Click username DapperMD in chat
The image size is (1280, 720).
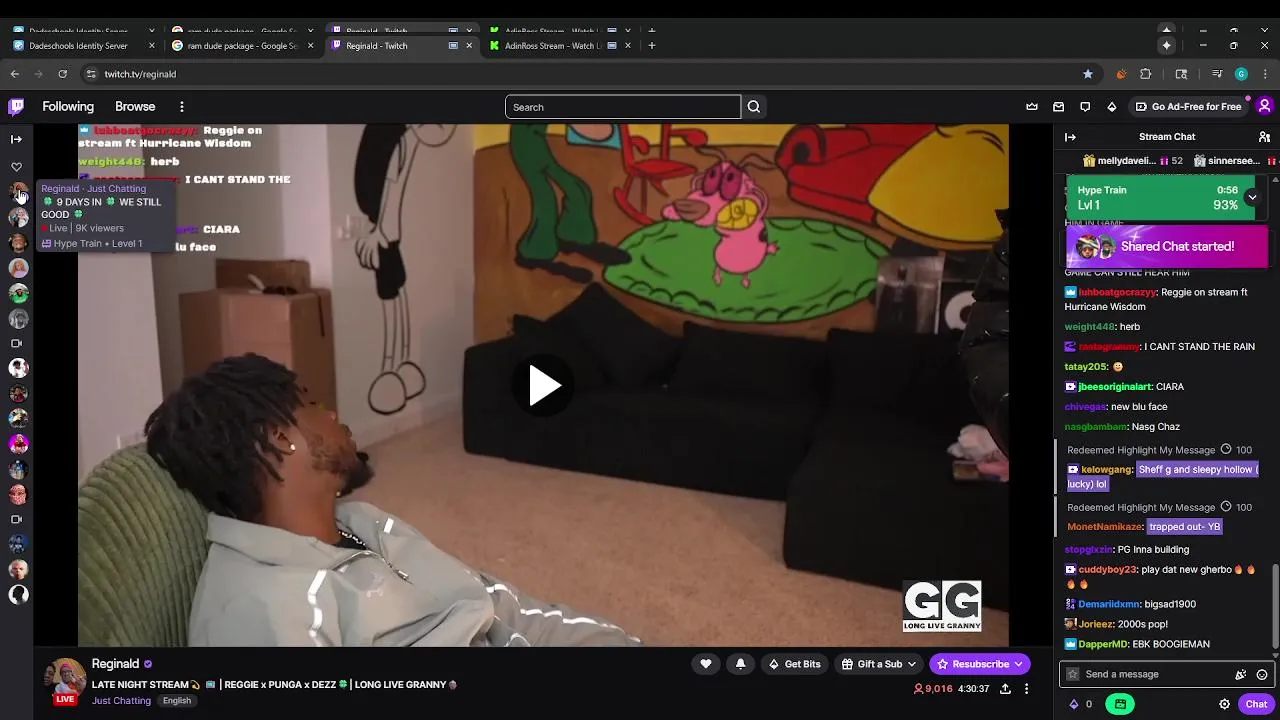pos(1103,645)
